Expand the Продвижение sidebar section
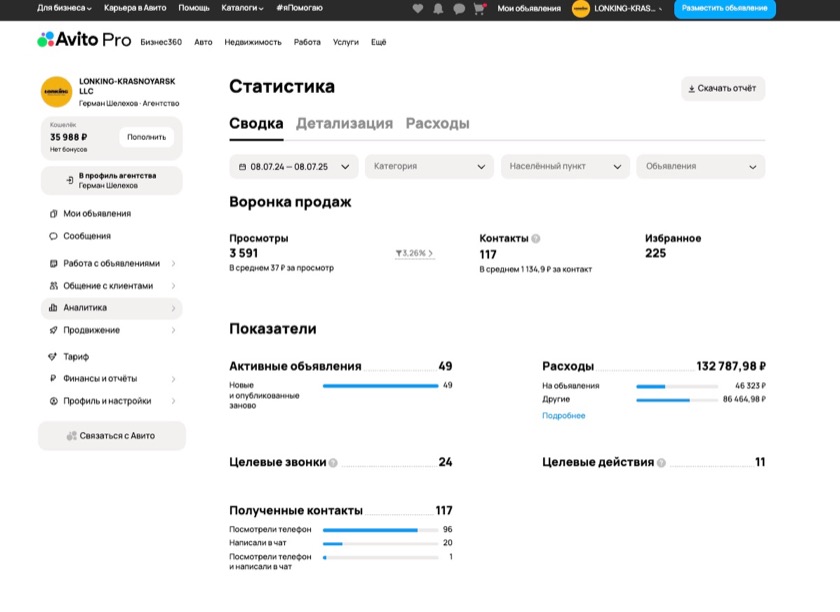Image resolution: width=840 pixels, height=612 pixels. click(x=111, y=330)
